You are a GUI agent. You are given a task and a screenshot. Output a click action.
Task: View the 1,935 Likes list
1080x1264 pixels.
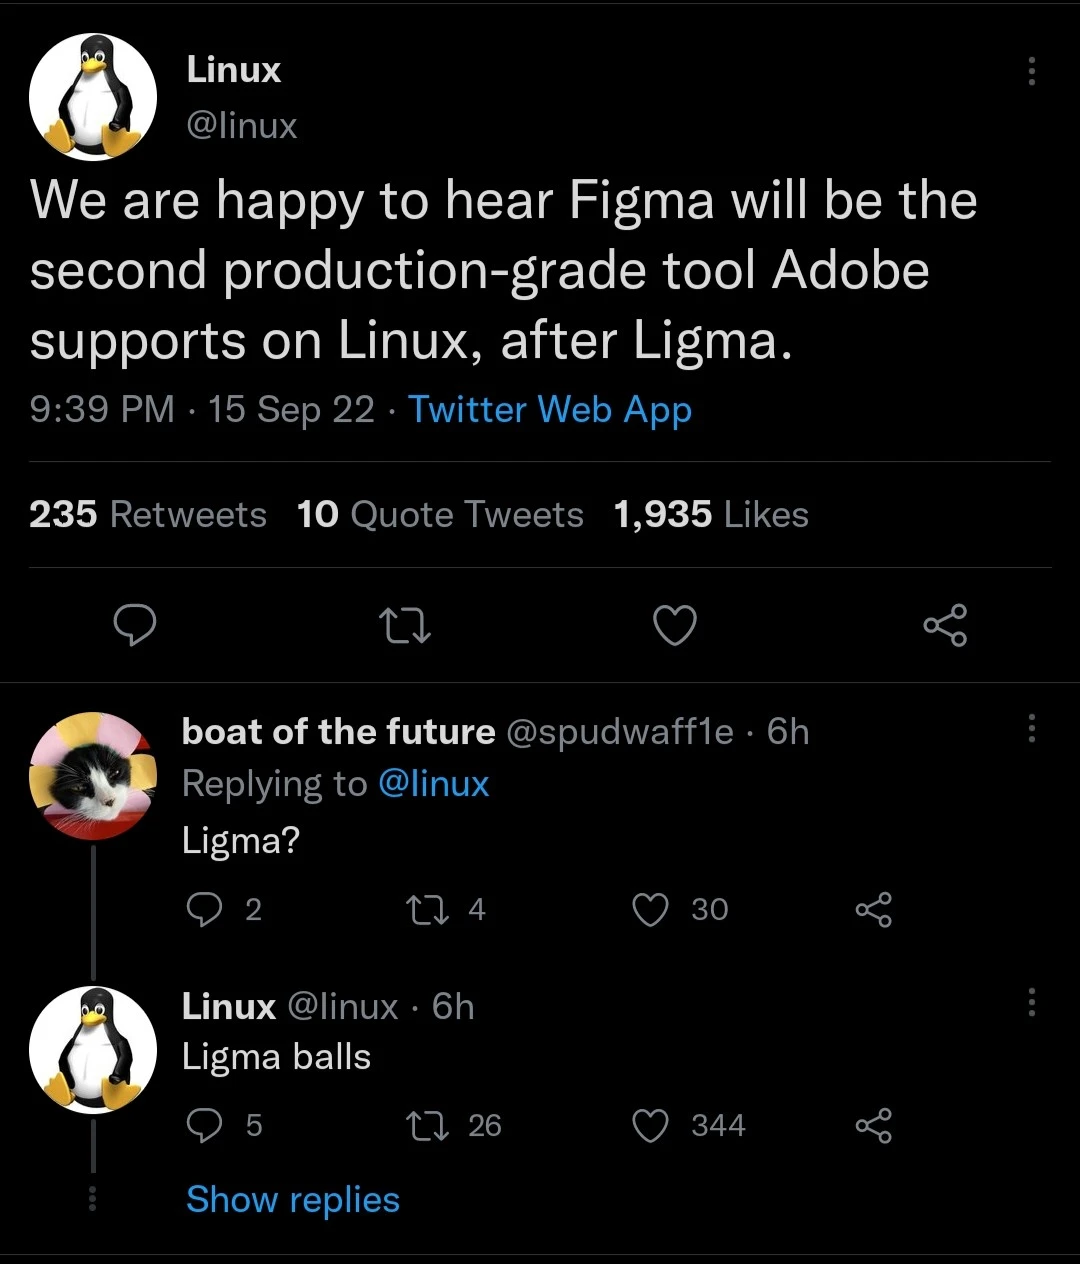(711, 515)
